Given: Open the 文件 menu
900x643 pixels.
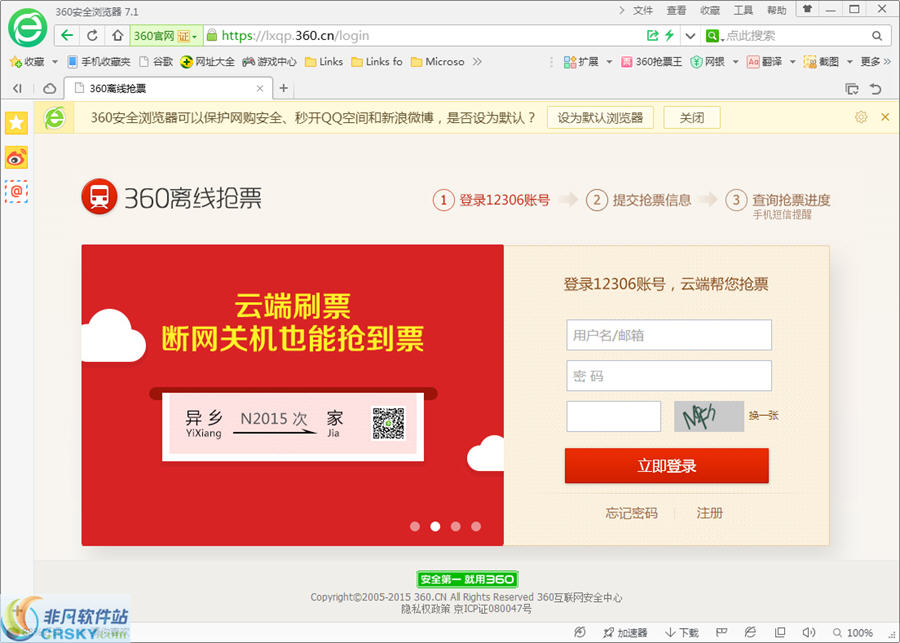Looking at the screenshot, I should (643, 10).
